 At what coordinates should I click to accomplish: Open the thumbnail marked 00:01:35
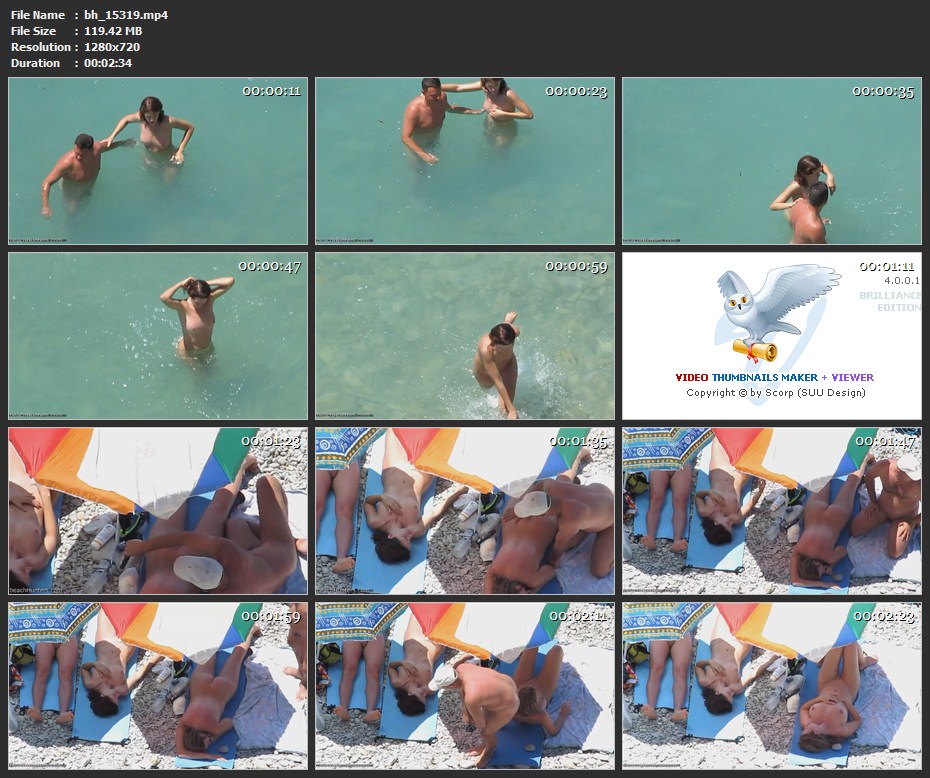click(465, 511)
